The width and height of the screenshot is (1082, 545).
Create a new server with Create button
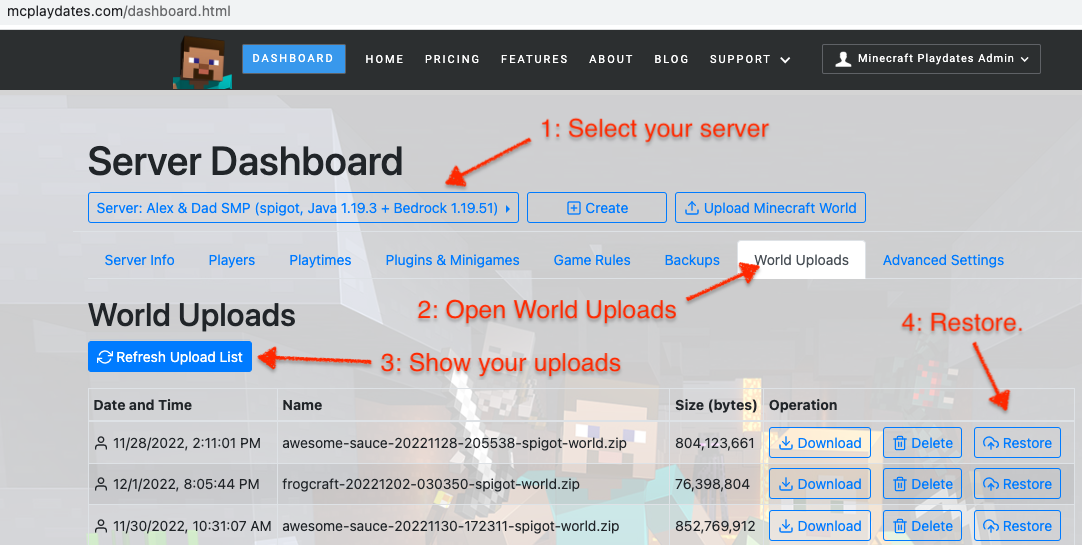(596, 208)
